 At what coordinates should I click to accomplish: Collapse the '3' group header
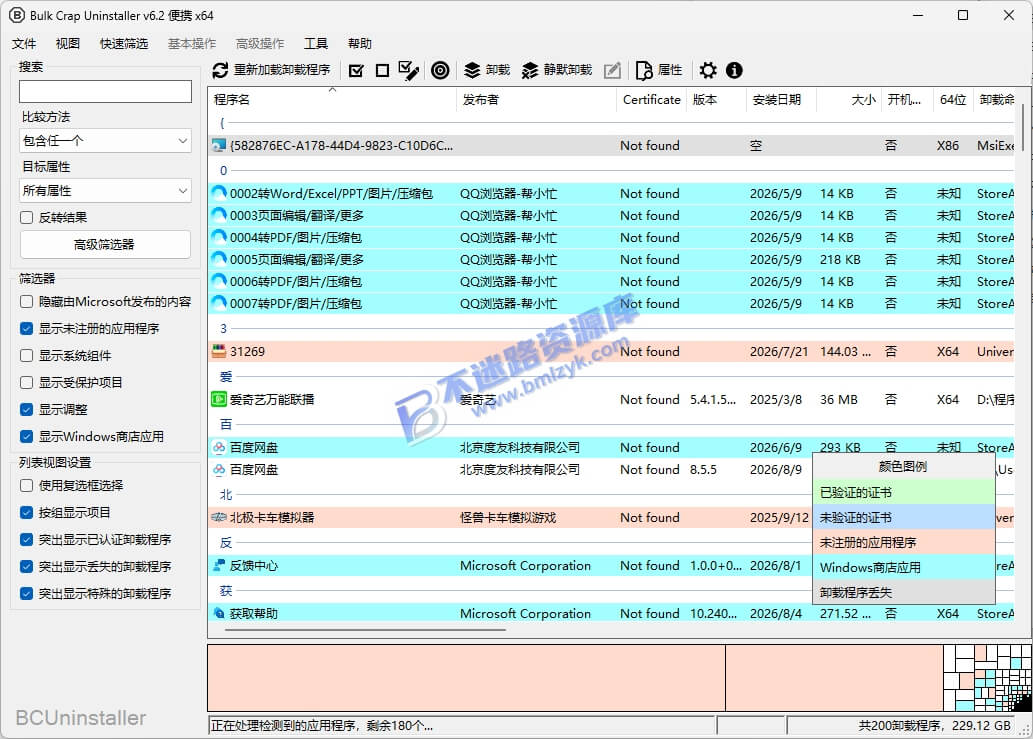coord(223,329)
